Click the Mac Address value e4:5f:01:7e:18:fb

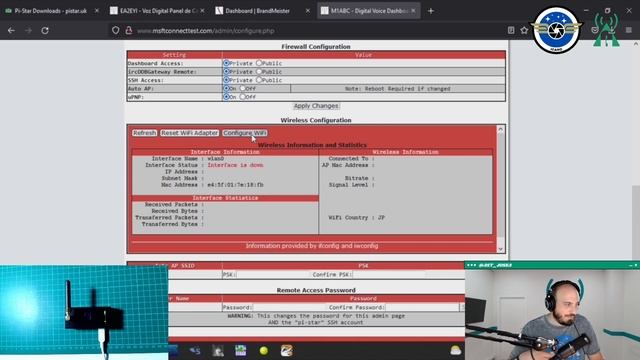coord(235,185)
